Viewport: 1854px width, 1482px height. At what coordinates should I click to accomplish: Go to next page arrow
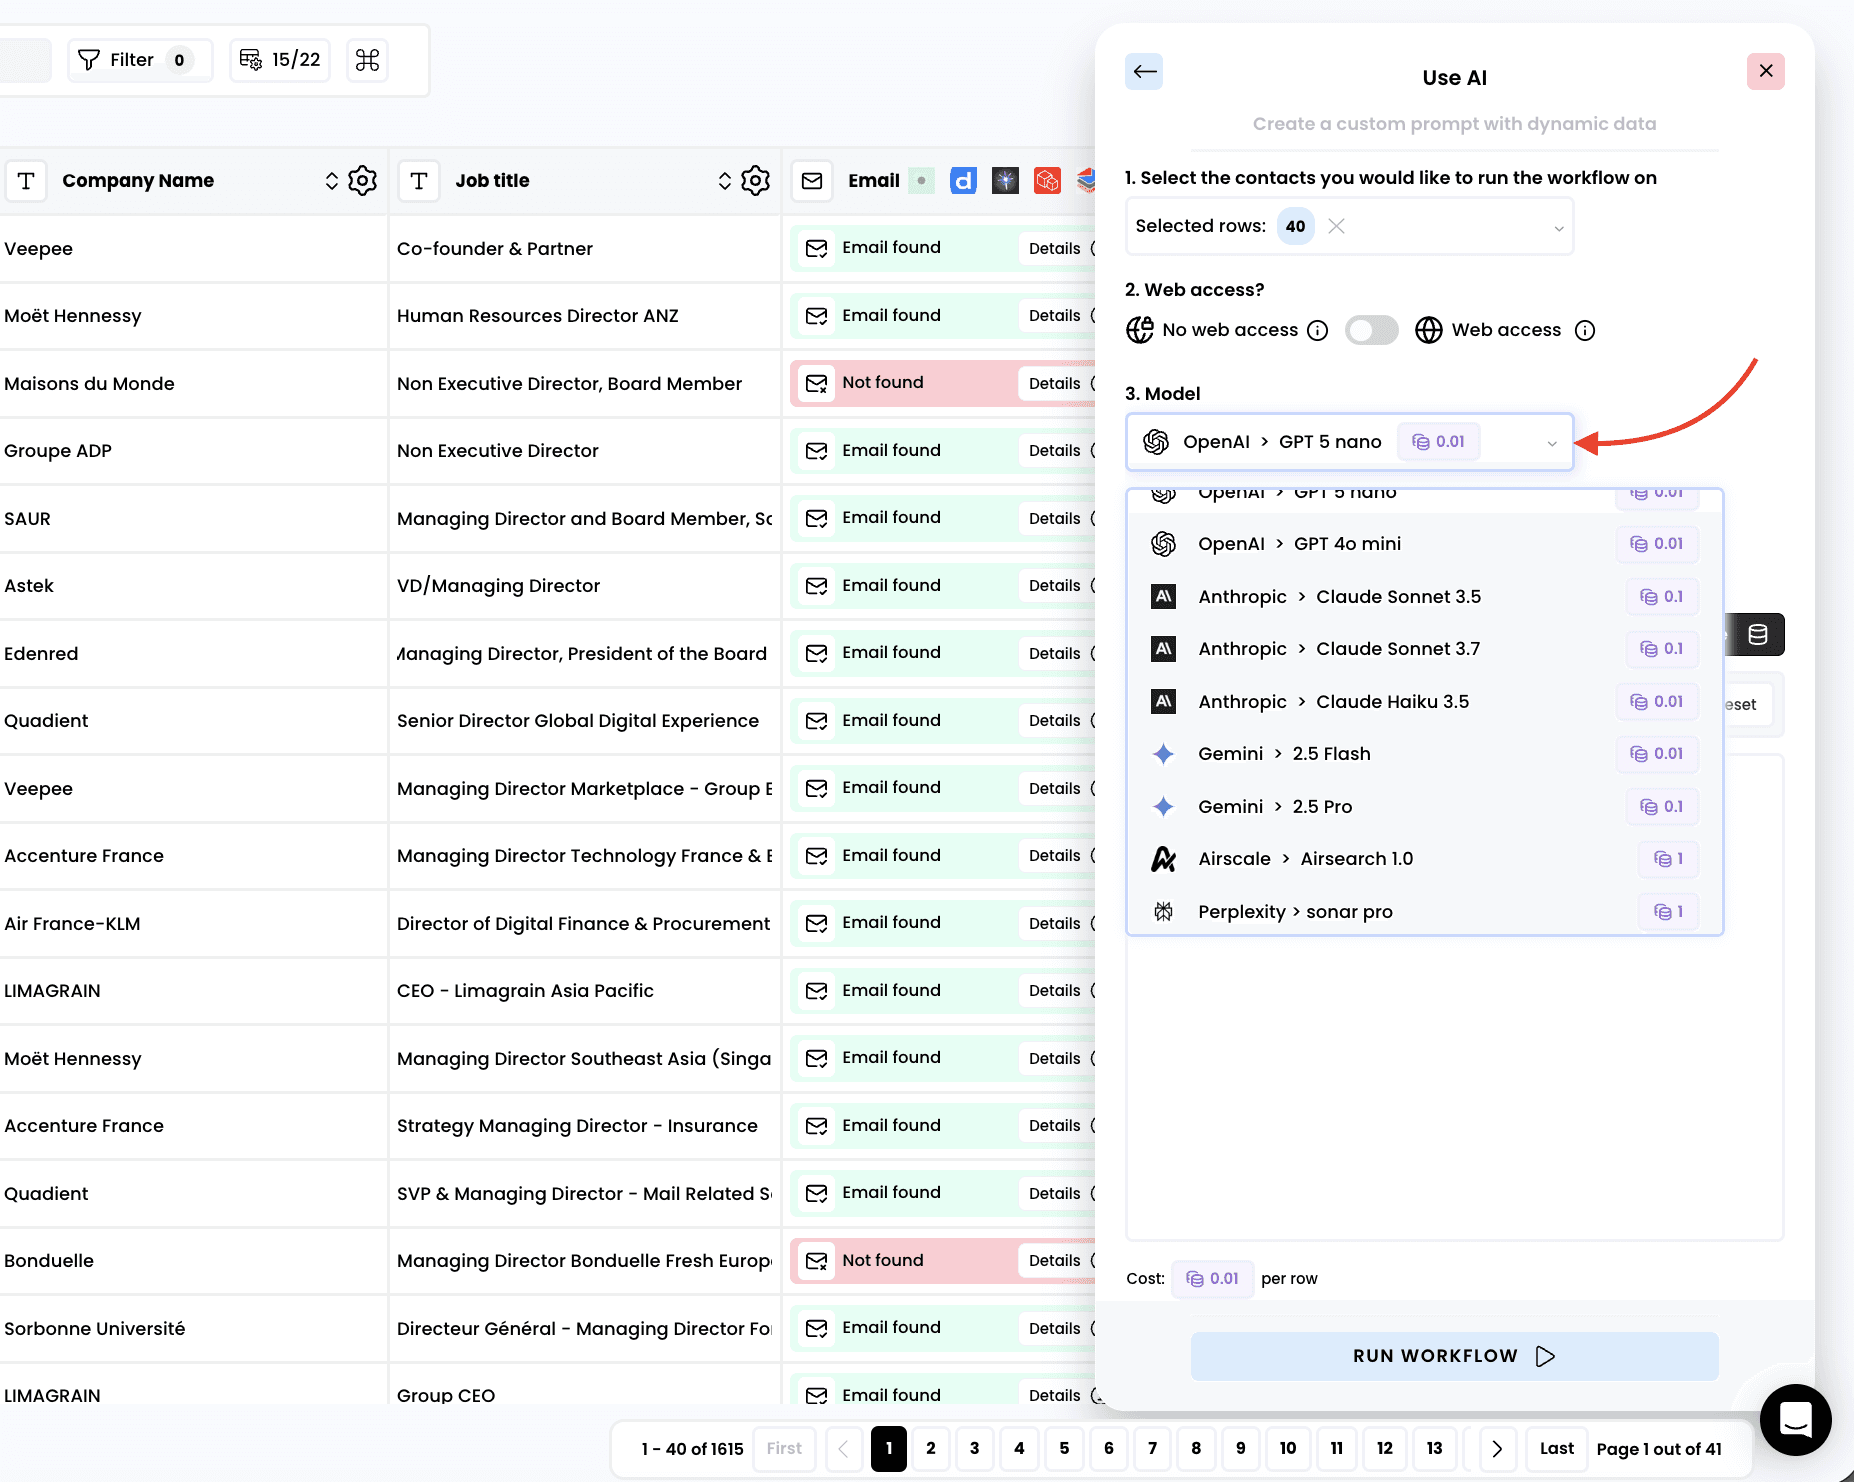(1497, 1449)
